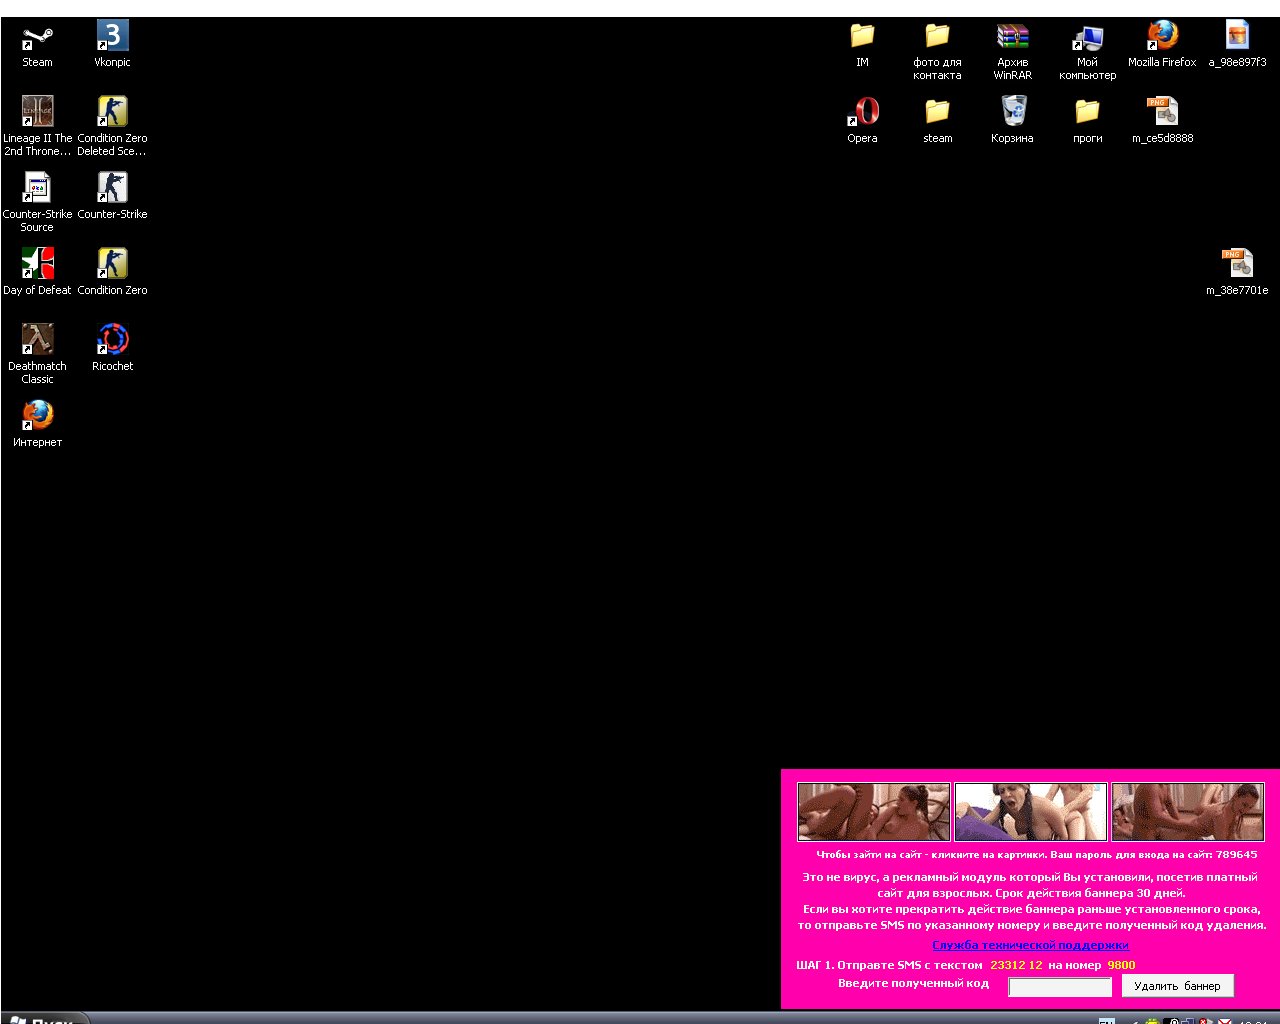
Task: Select the m_38e7701e PNG file icon
Action: 1237,272
